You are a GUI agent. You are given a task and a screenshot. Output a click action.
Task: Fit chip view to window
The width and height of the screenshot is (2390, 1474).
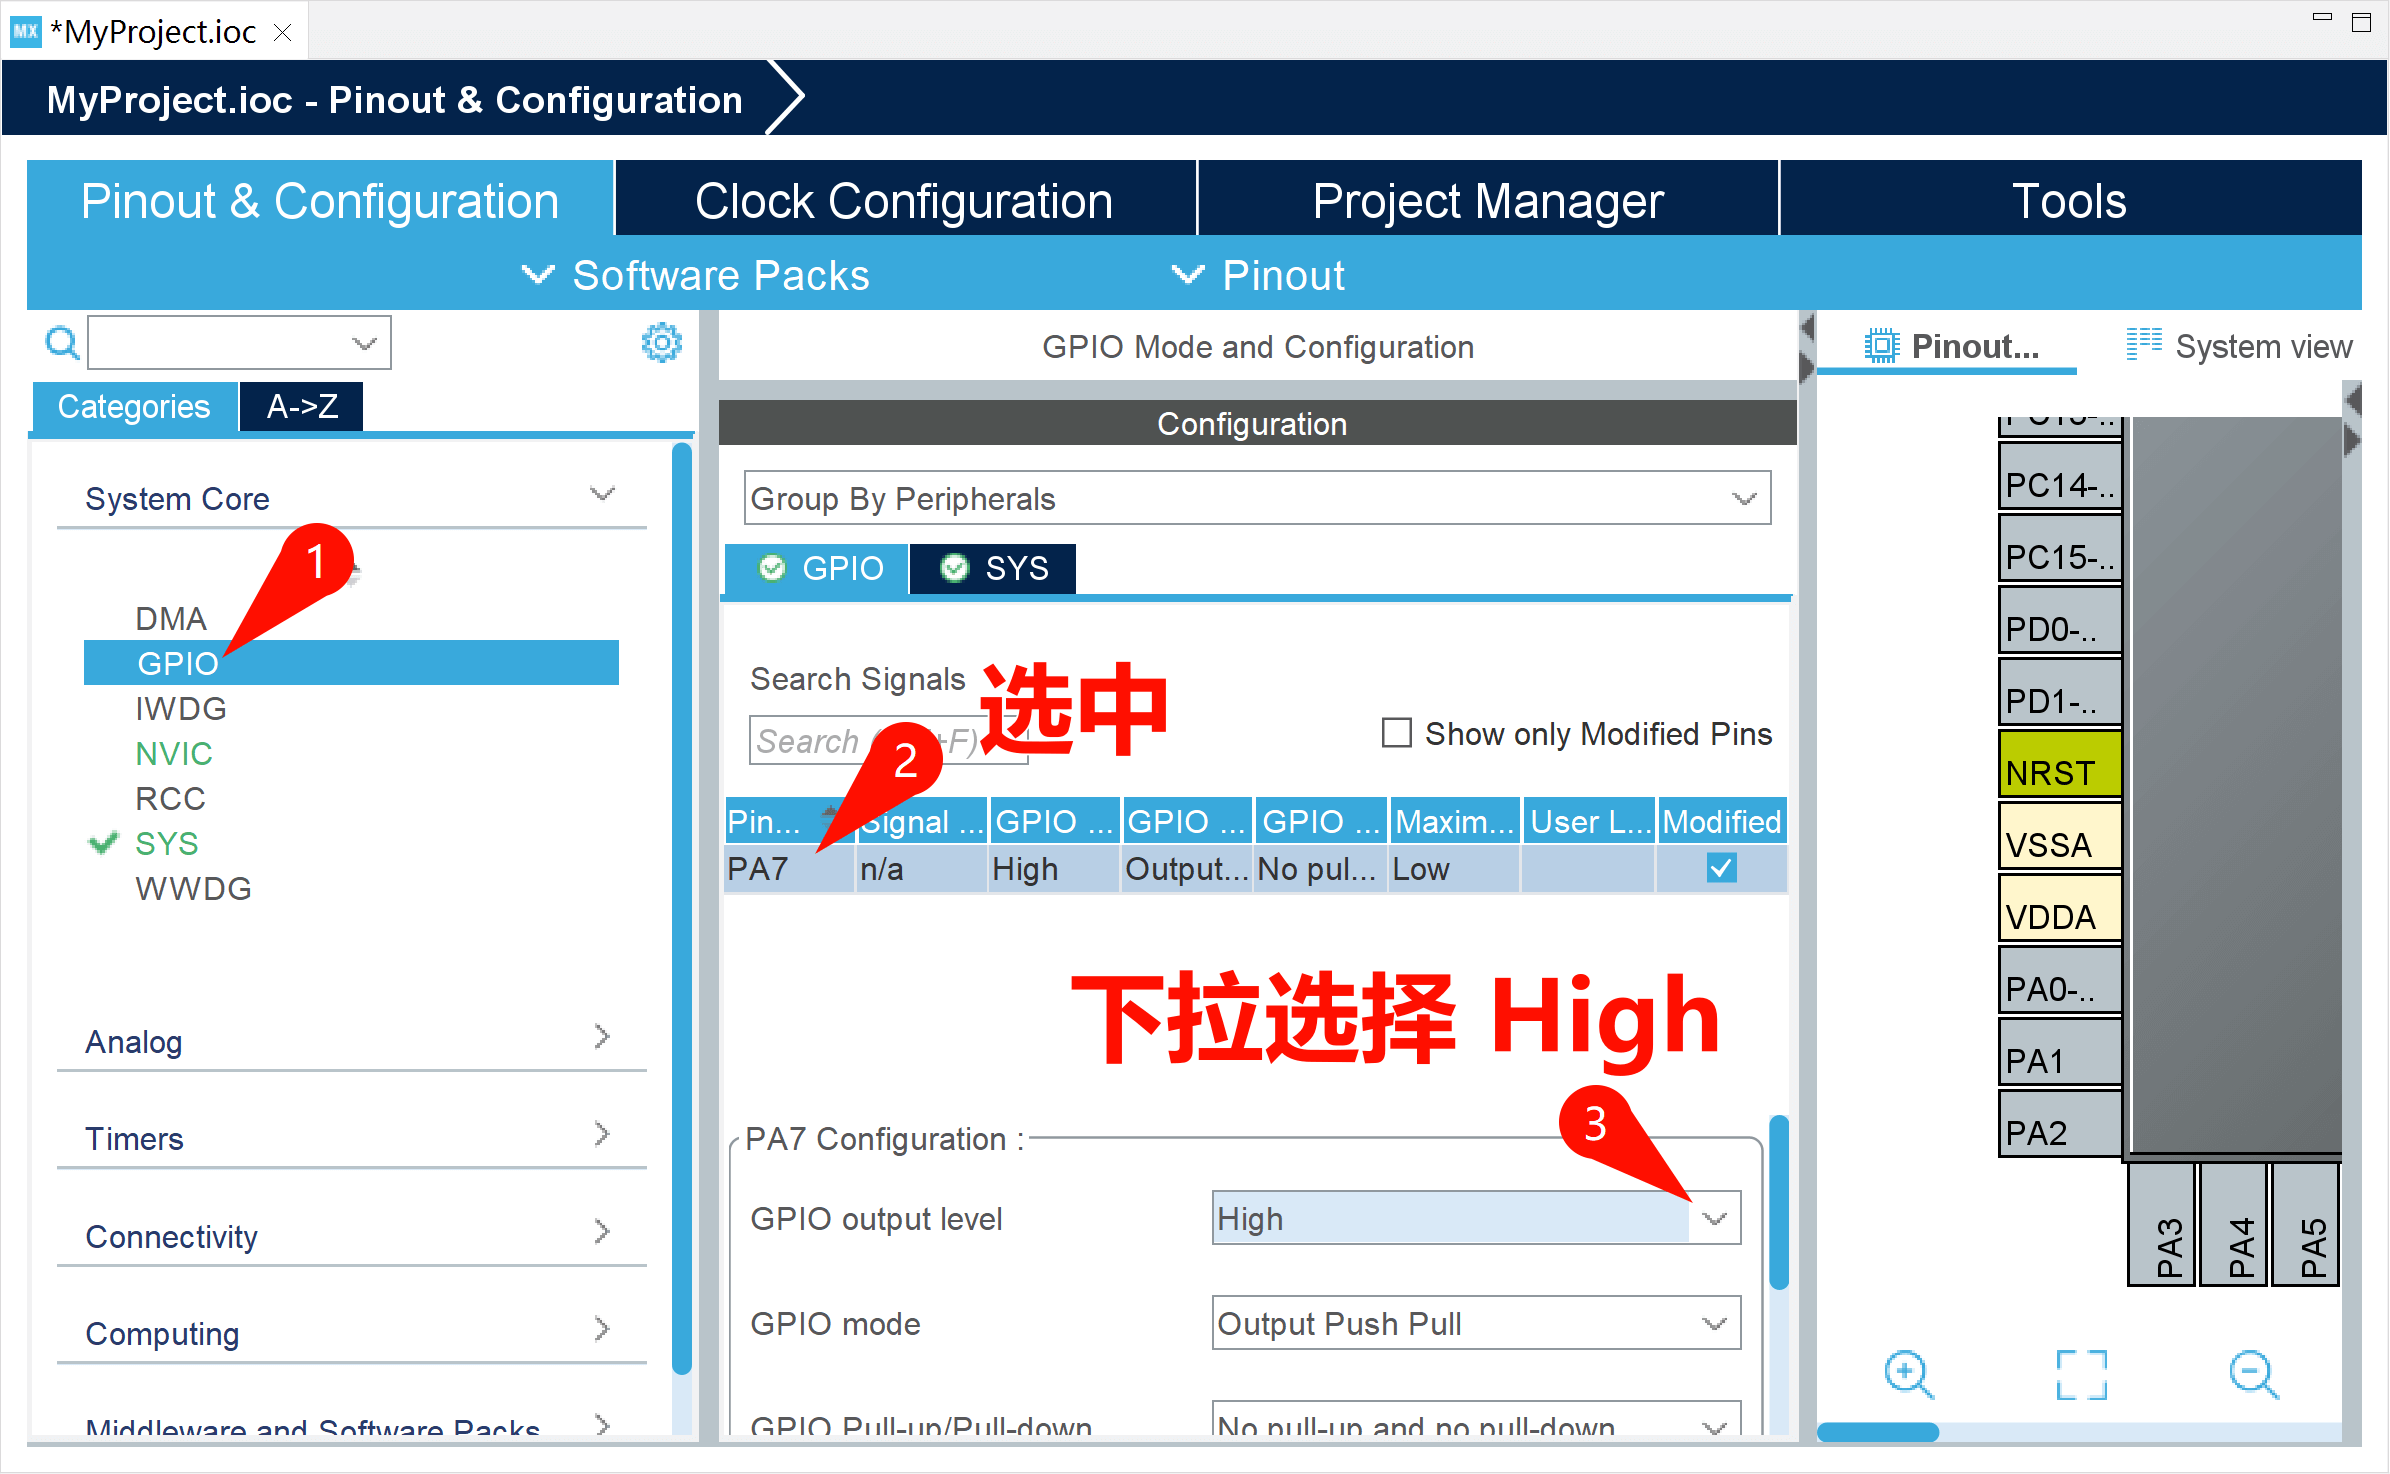[x=2081, y=1374]
